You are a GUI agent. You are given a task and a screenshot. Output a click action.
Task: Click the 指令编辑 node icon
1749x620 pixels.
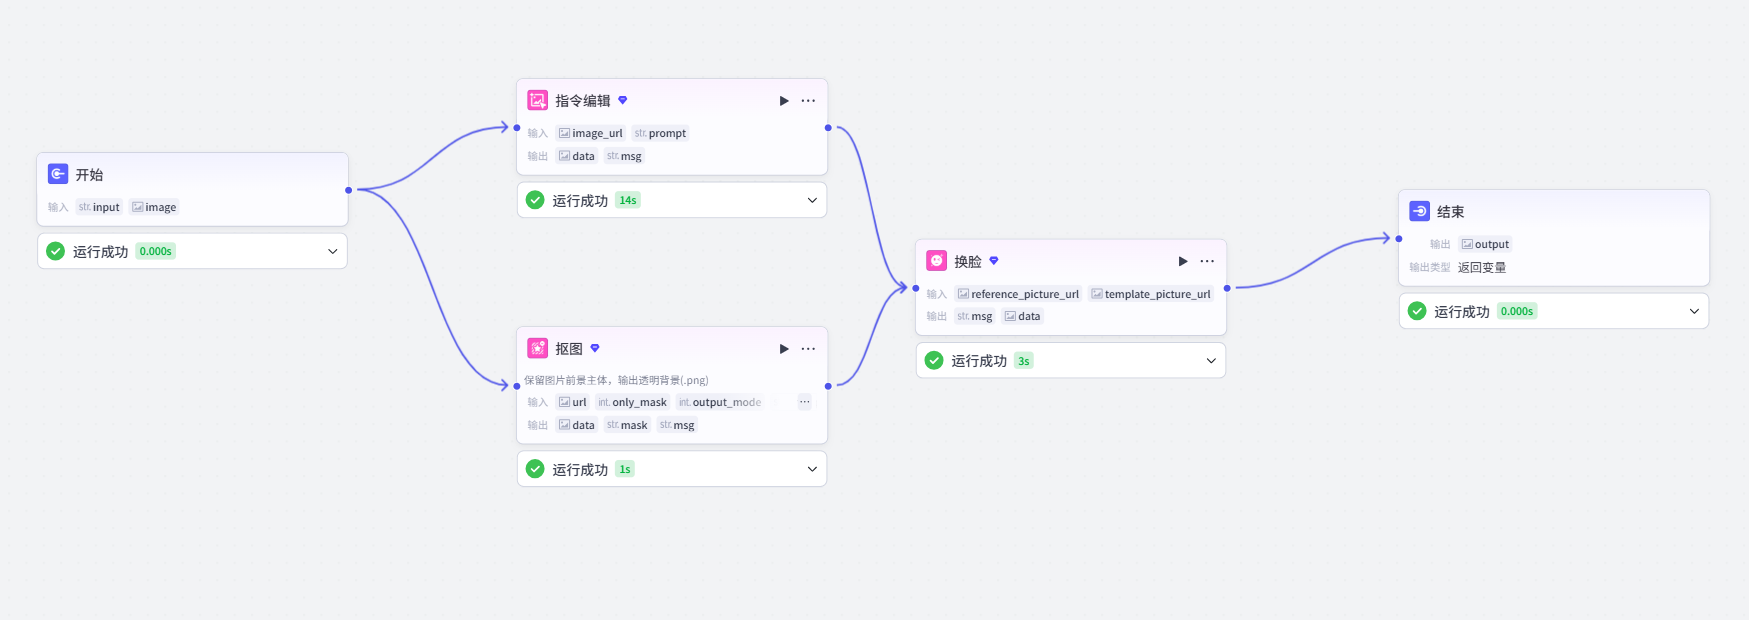[x=537, y=100]
